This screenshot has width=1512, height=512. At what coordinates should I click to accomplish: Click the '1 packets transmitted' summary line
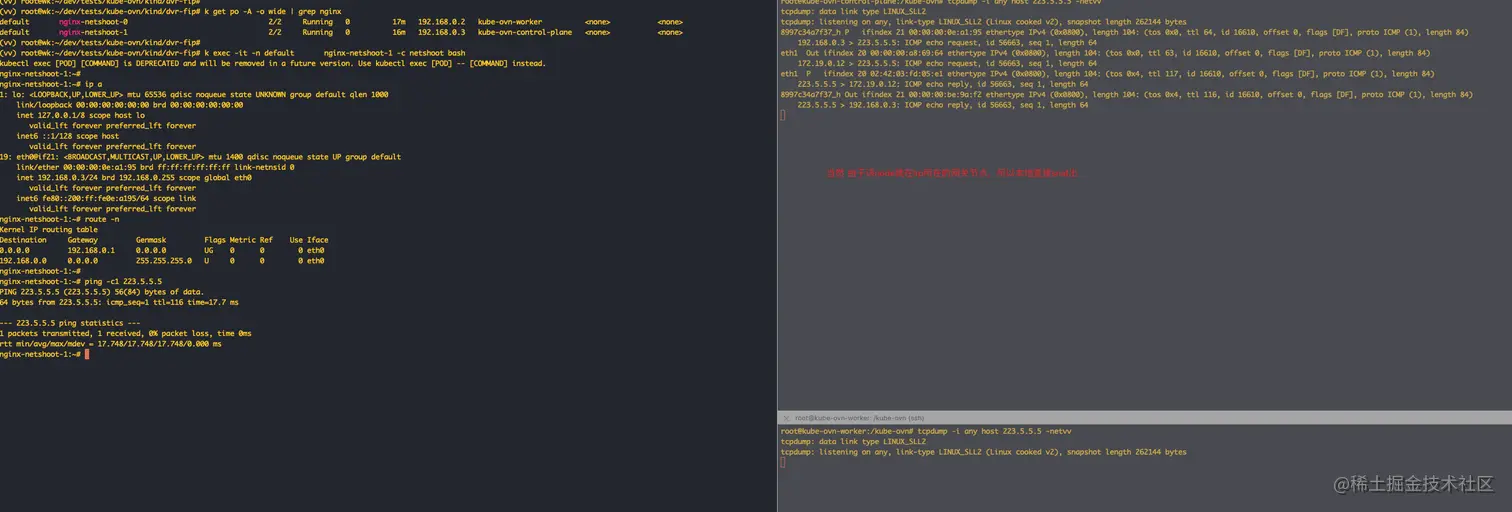click(126, 333)
